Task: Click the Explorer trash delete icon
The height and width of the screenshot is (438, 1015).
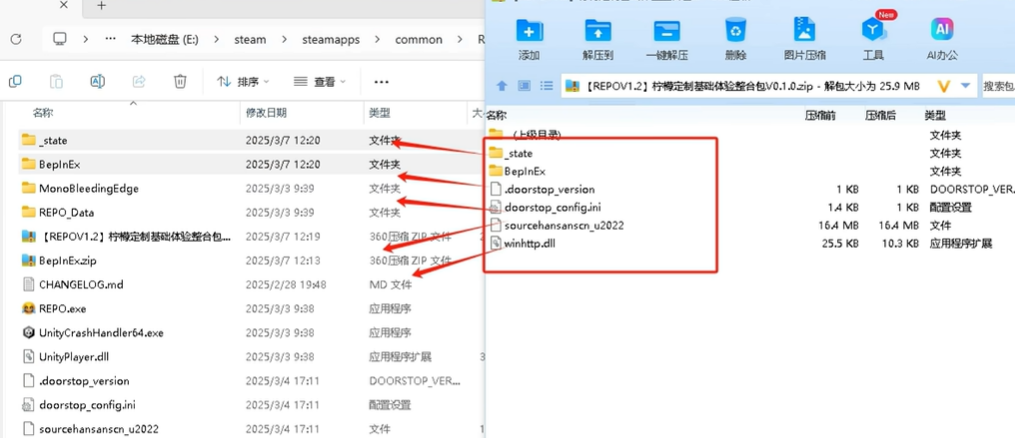Action: point(180,81)
